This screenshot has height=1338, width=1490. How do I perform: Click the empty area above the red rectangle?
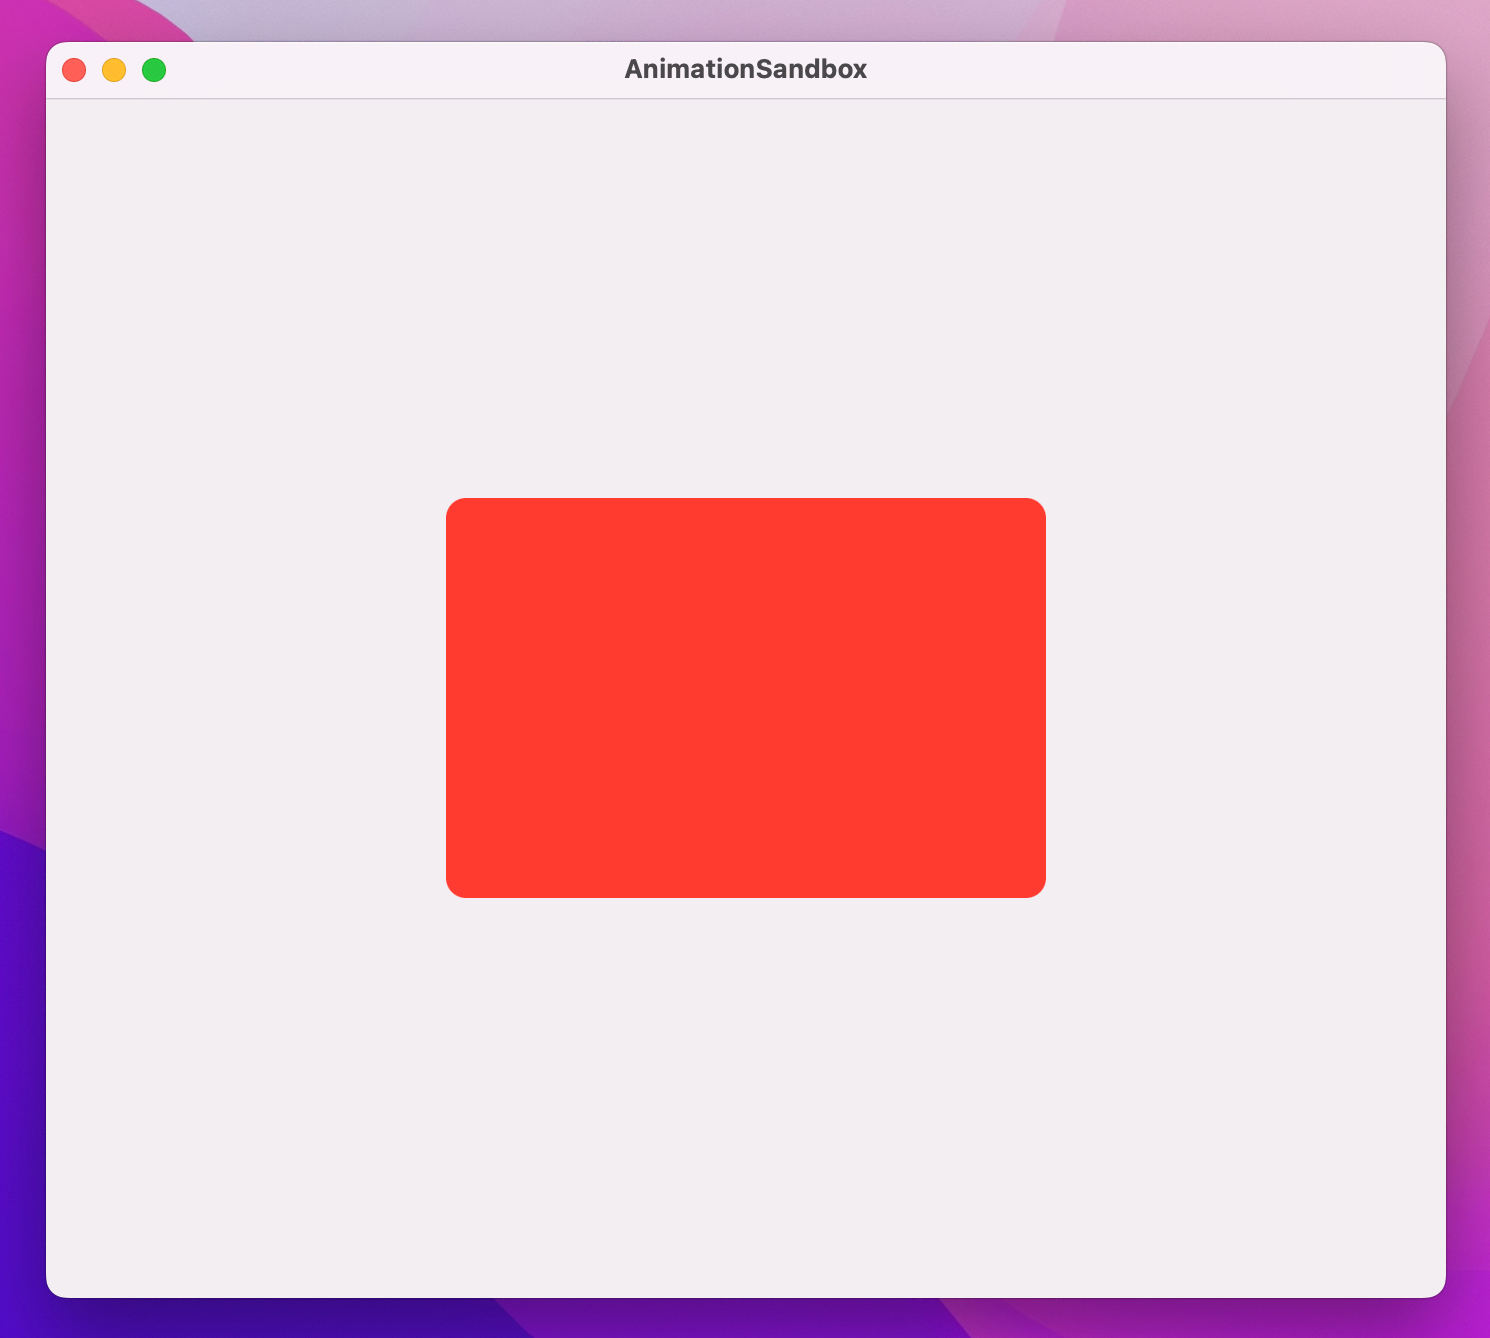click(x=745, y=300)
